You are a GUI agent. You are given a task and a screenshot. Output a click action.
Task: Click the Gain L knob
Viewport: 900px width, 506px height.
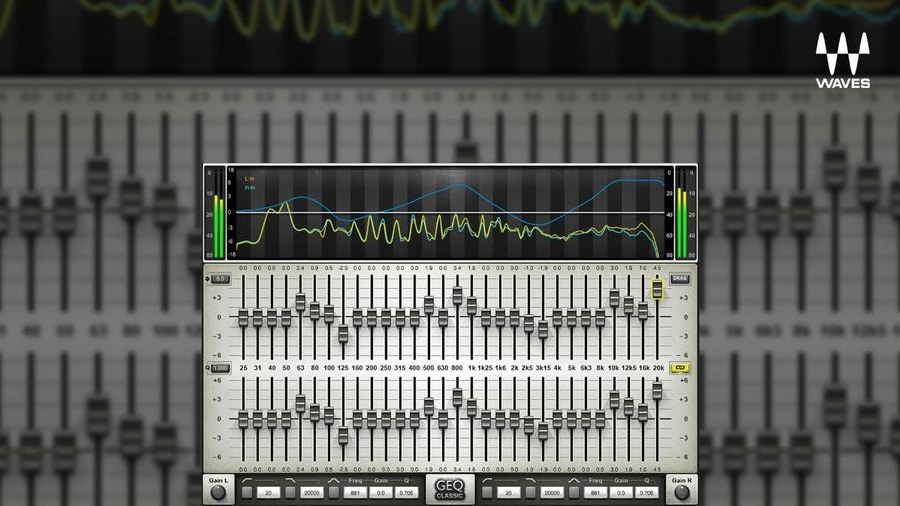click(218, 492)
